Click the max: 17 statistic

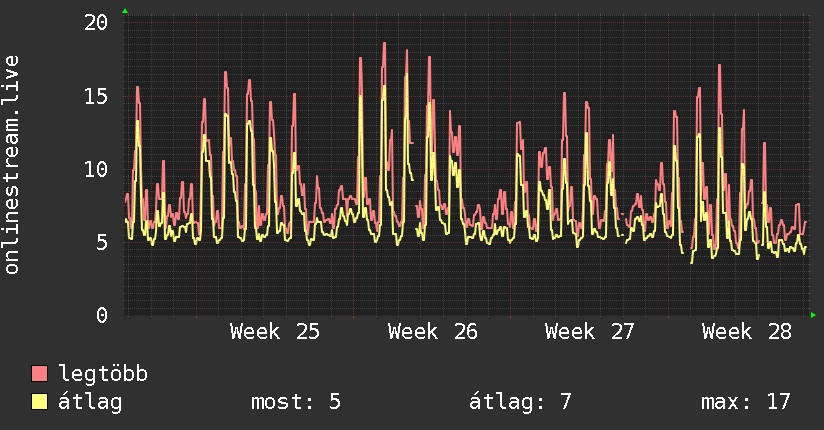tap(746, 402)
